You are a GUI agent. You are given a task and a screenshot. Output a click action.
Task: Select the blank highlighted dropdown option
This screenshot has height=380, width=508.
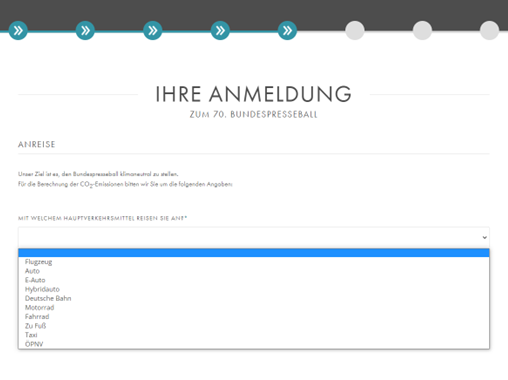click(254, 253)
